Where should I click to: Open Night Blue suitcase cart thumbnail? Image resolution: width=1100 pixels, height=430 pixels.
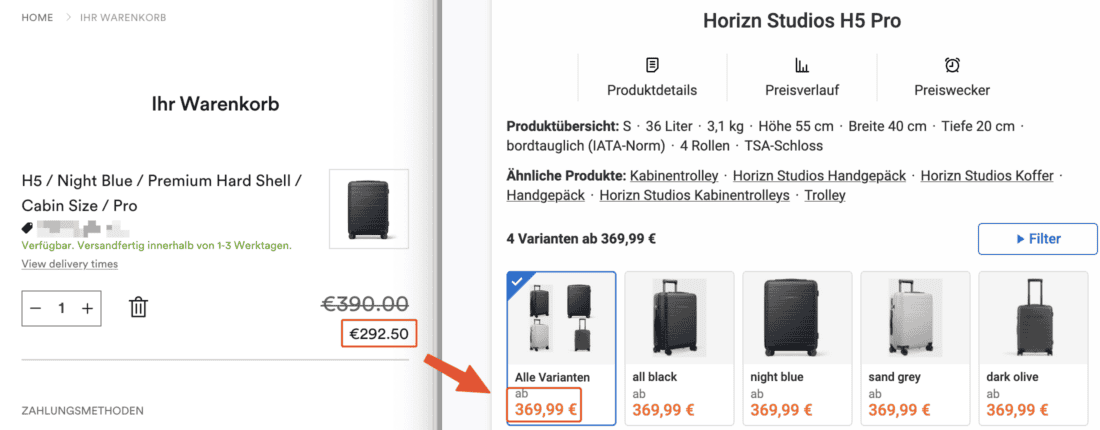click(369, 208)
